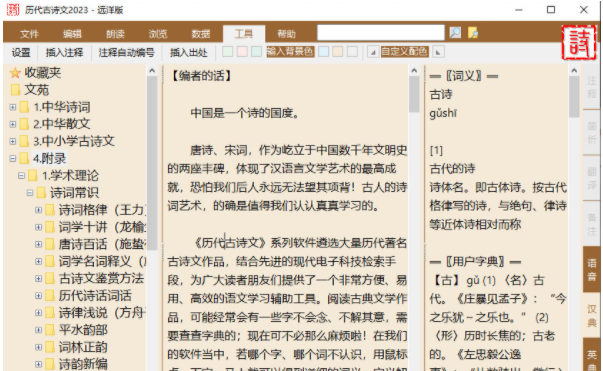
Task: Click the folder icon of 平水韵部
Action: [x=50, y=330]
